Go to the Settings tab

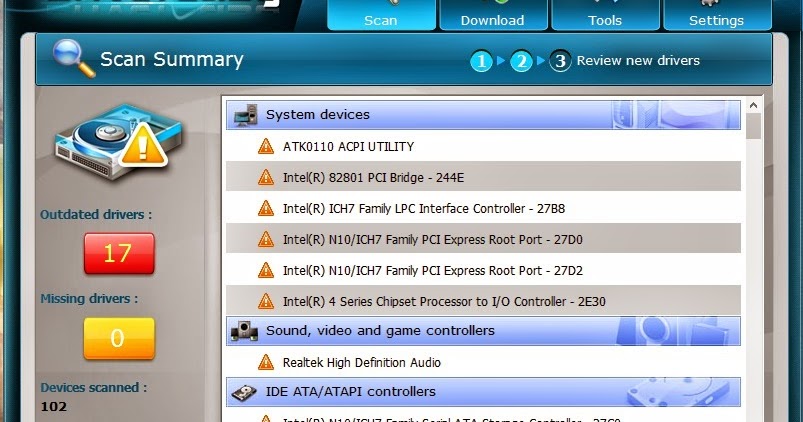click(x=716, y=15)
